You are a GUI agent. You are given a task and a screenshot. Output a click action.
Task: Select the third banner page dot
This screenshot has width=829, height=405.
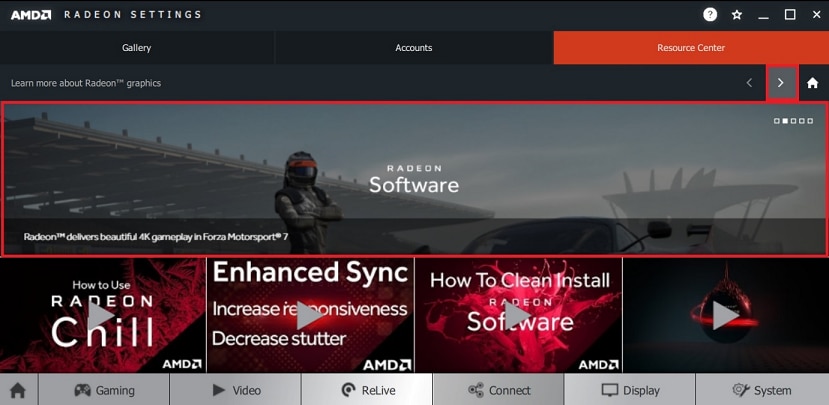pyautogui.click(x=794, y=121)
